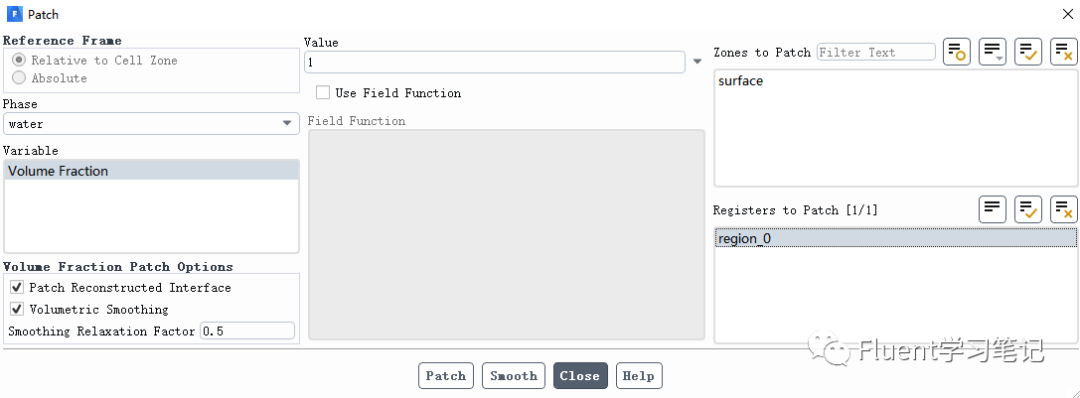Select Volume Fraction in Variable list
This screenshot has height=398, width=1080.
coord(151,171)
